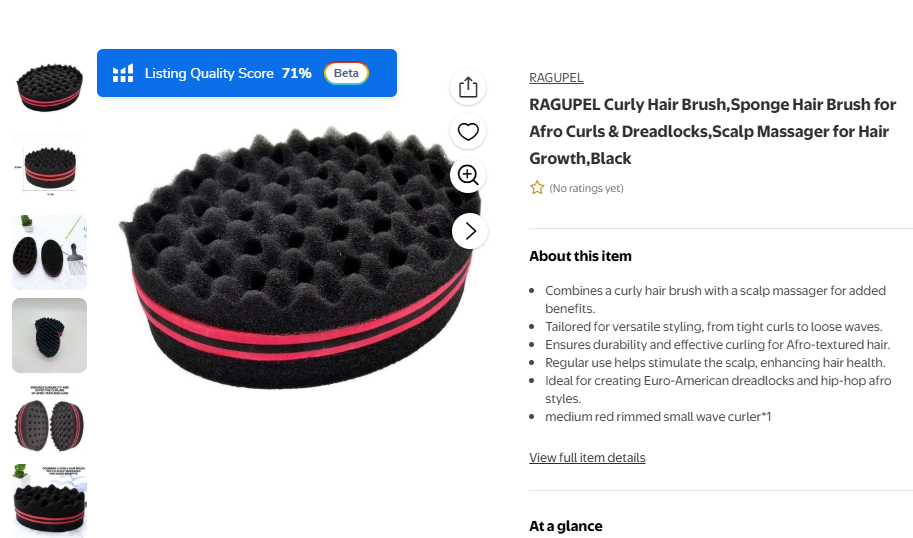Click the Listing Quality bar chart icon

click(123, 73)
